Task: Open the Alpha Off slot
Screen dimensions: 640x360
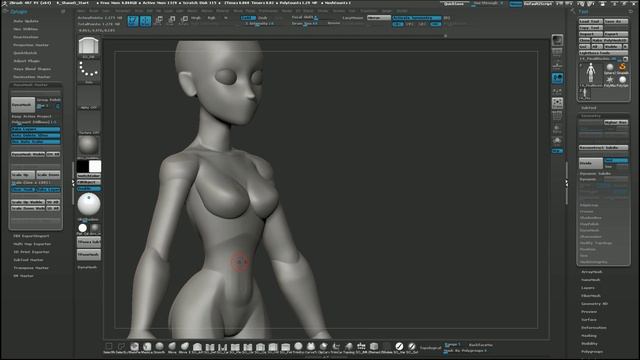Action: (x=89, y=97)
